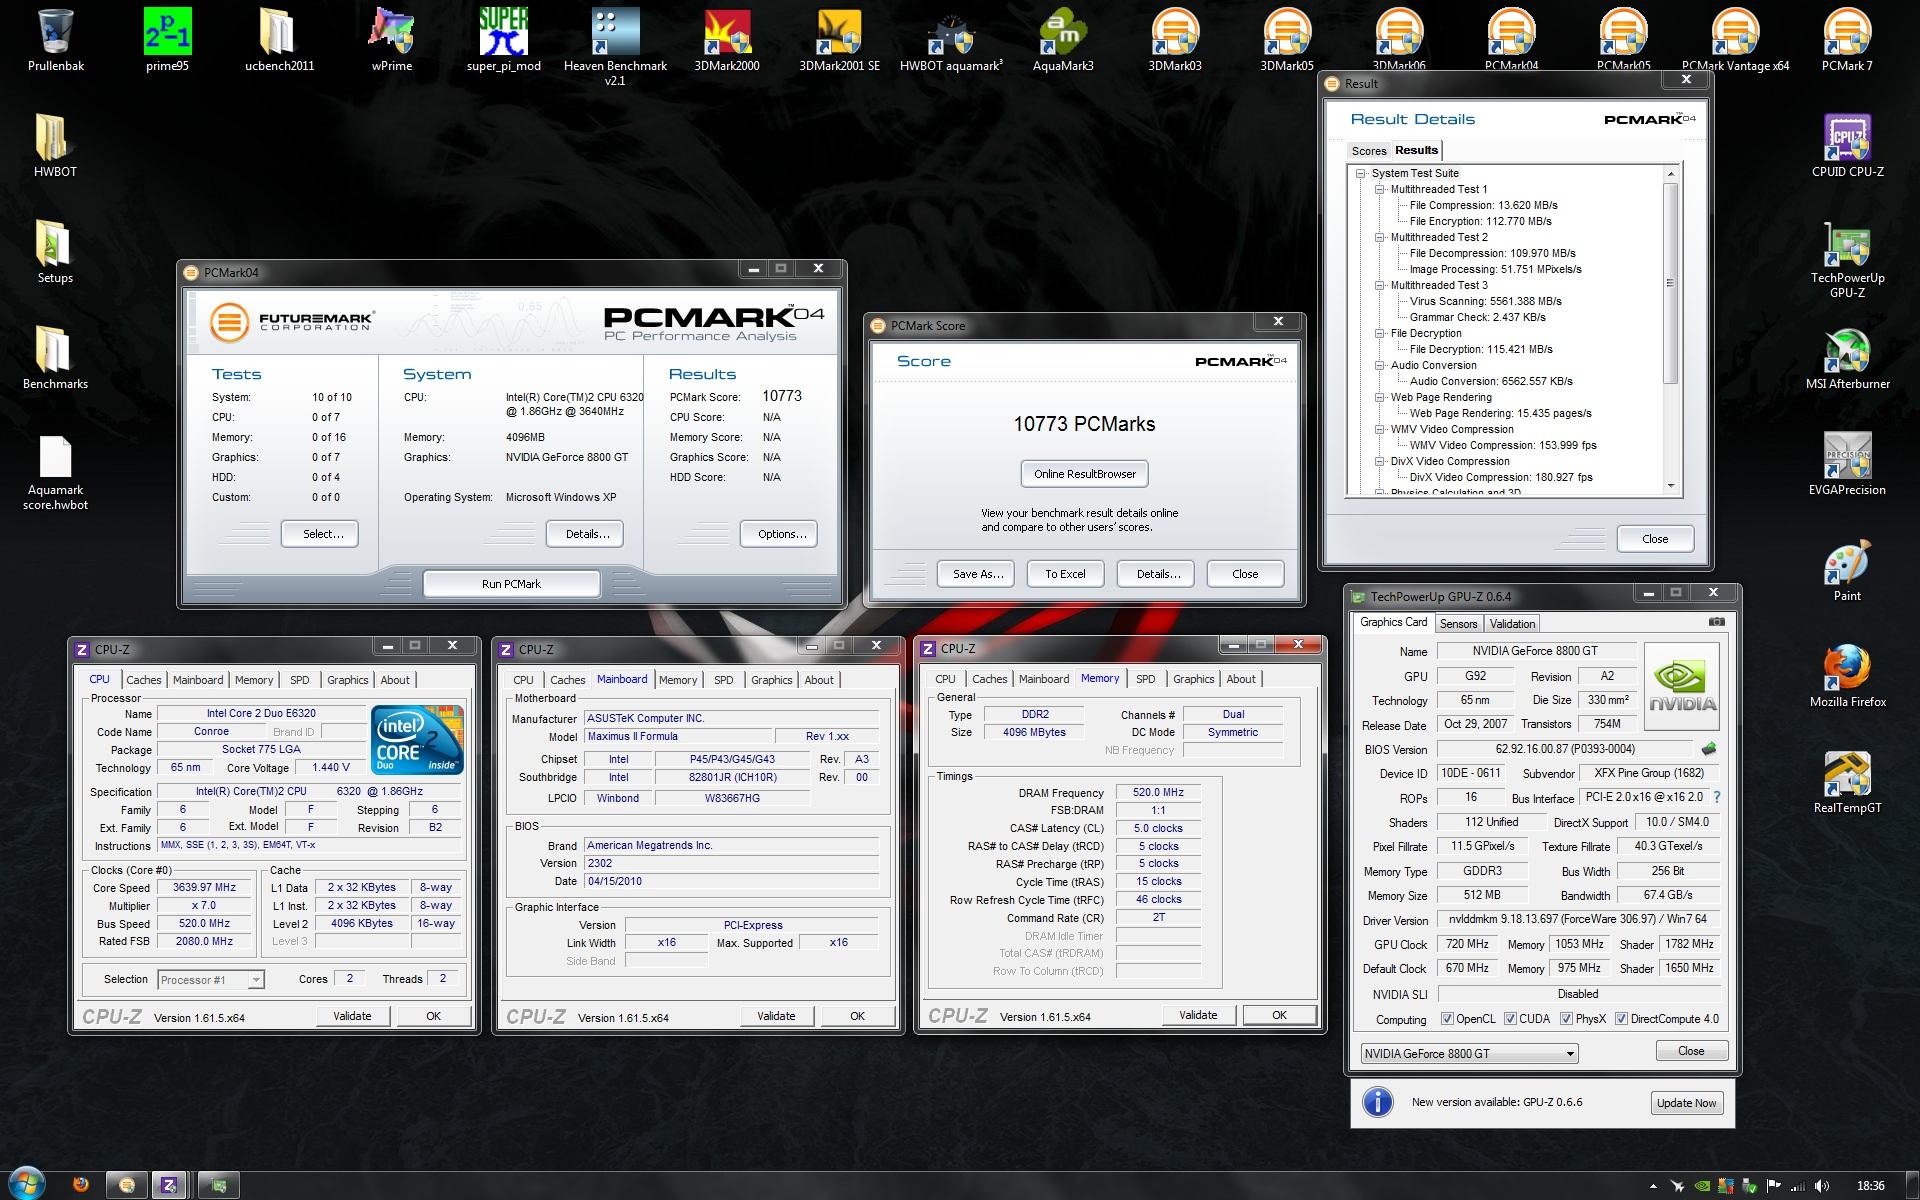Click Select... button under Tests

tap(320, 534)
